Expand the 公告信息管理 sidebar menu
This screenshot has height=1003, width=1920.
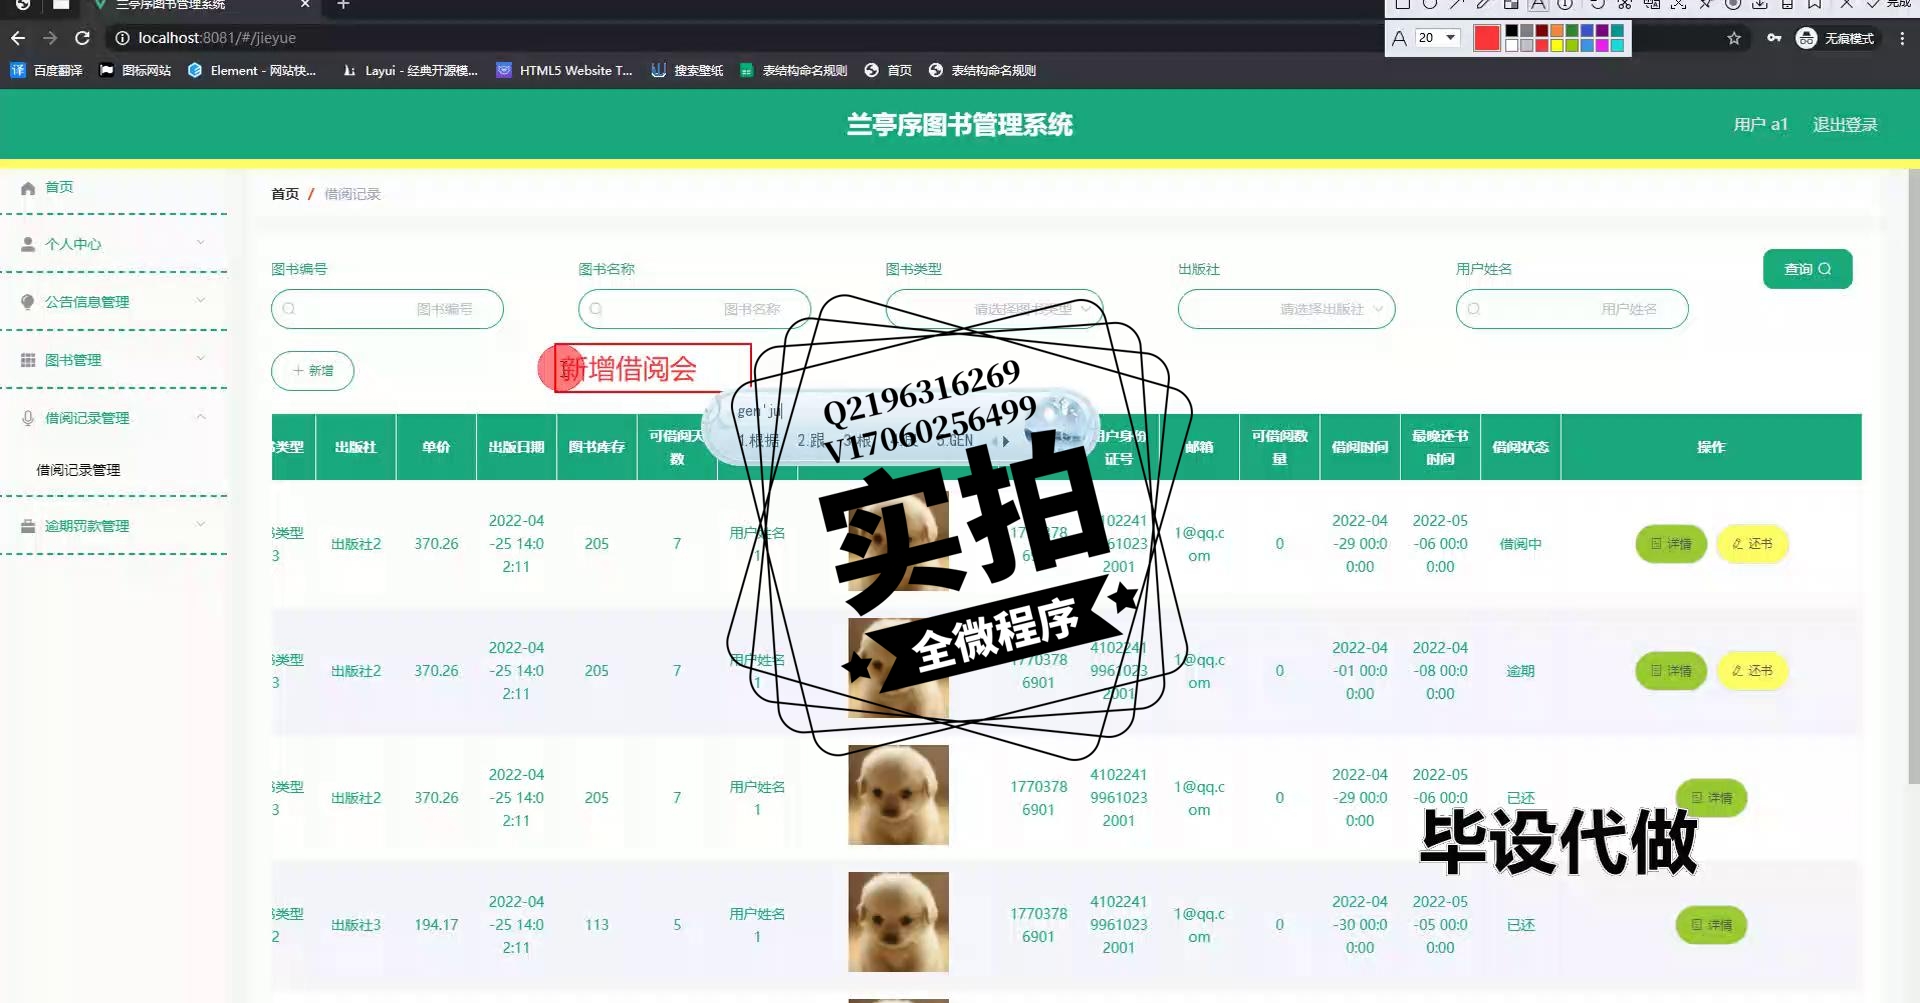(x=115, y=301)
